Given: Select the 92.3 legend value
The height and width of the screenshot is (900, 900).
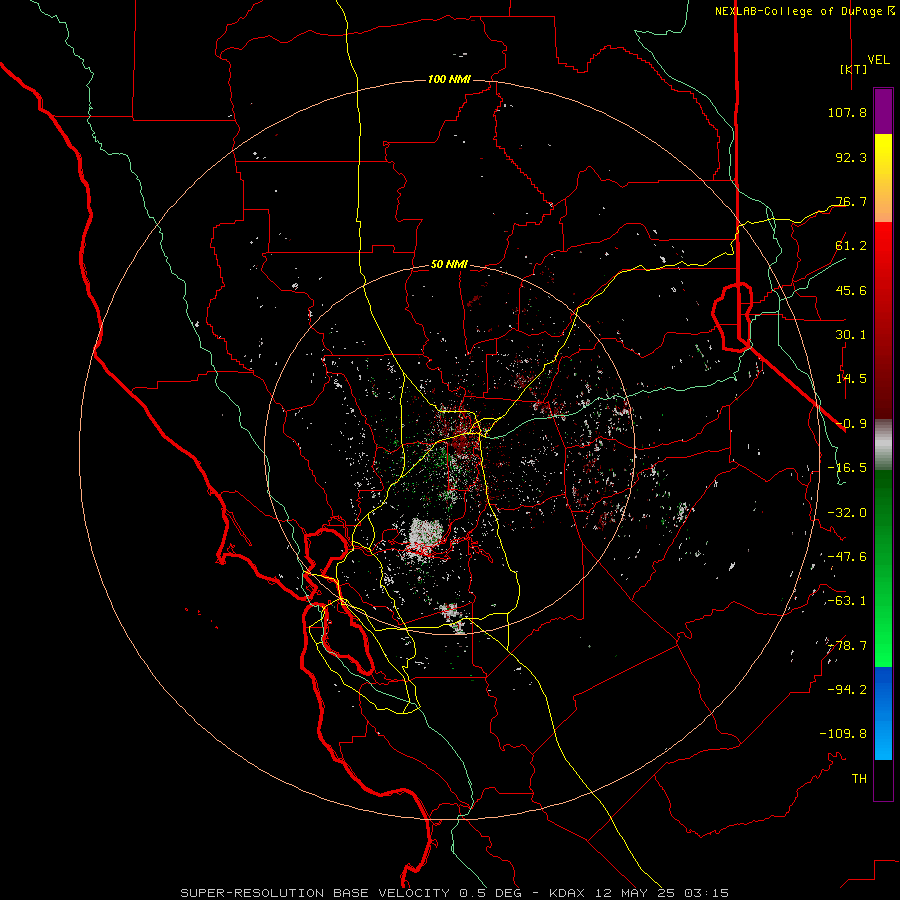Looking at the screenshot, I should coord(851,157).
